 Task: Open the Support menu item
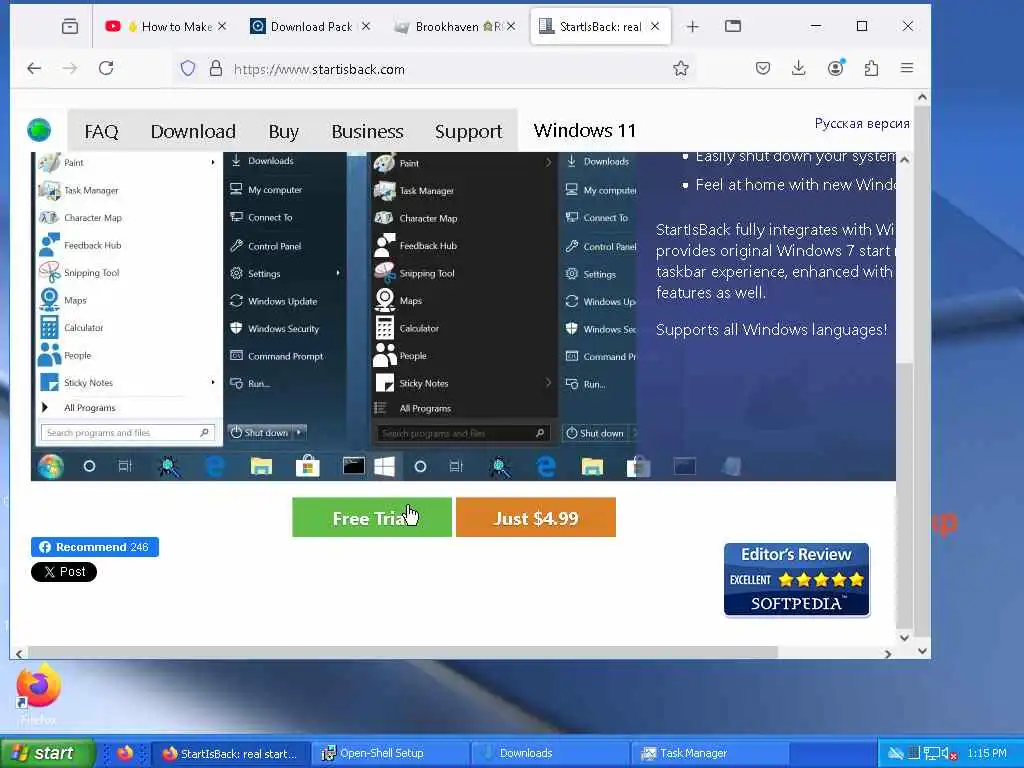click(468, 131)
